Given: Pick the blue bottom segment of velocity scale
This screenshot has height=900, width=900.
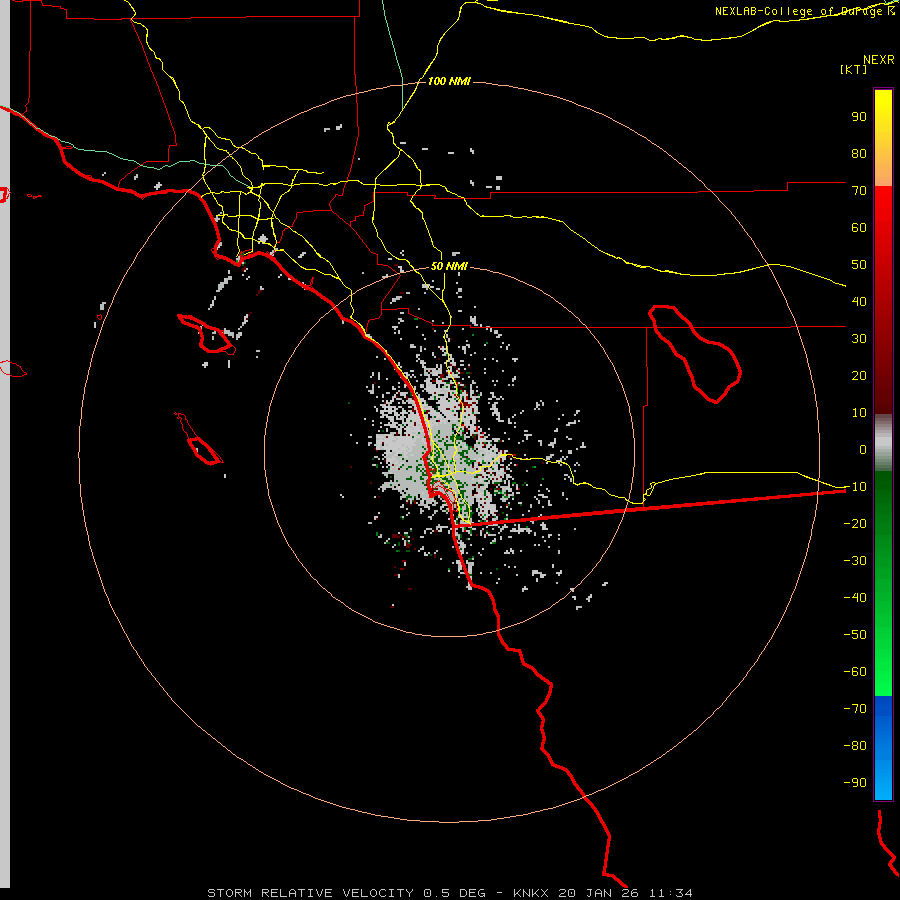Looking at the screenshot, I should click(x=883, y=748).
